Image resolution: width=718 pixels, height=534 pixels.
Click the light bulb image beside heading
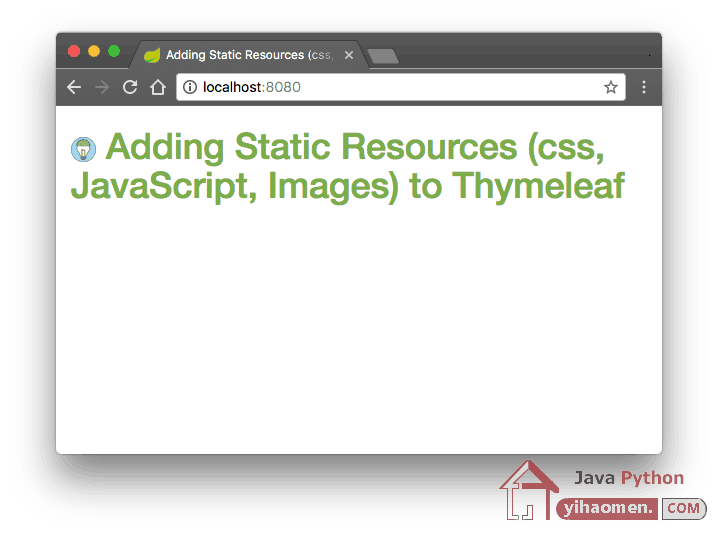point(83,149)
